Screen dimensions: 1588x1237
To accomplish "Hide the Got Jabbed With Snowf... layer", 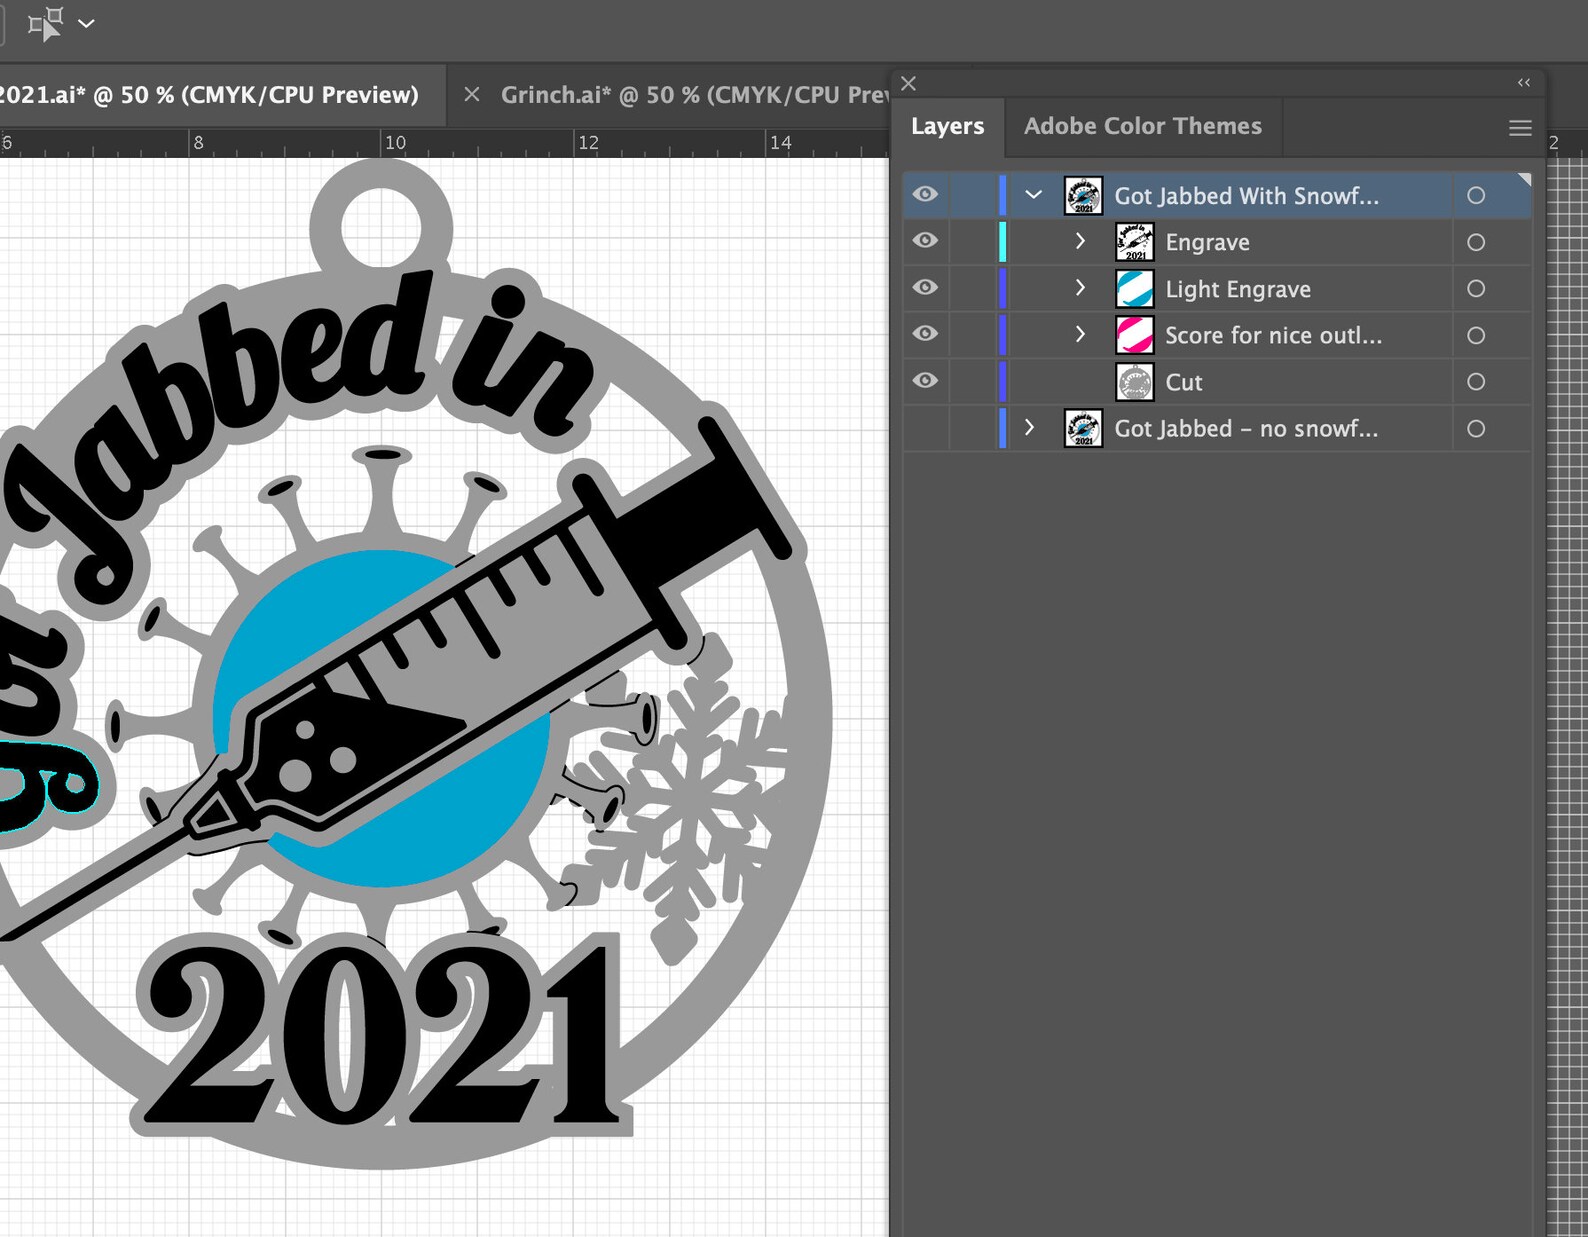I will pyautogui.click(x=926, y=194).
